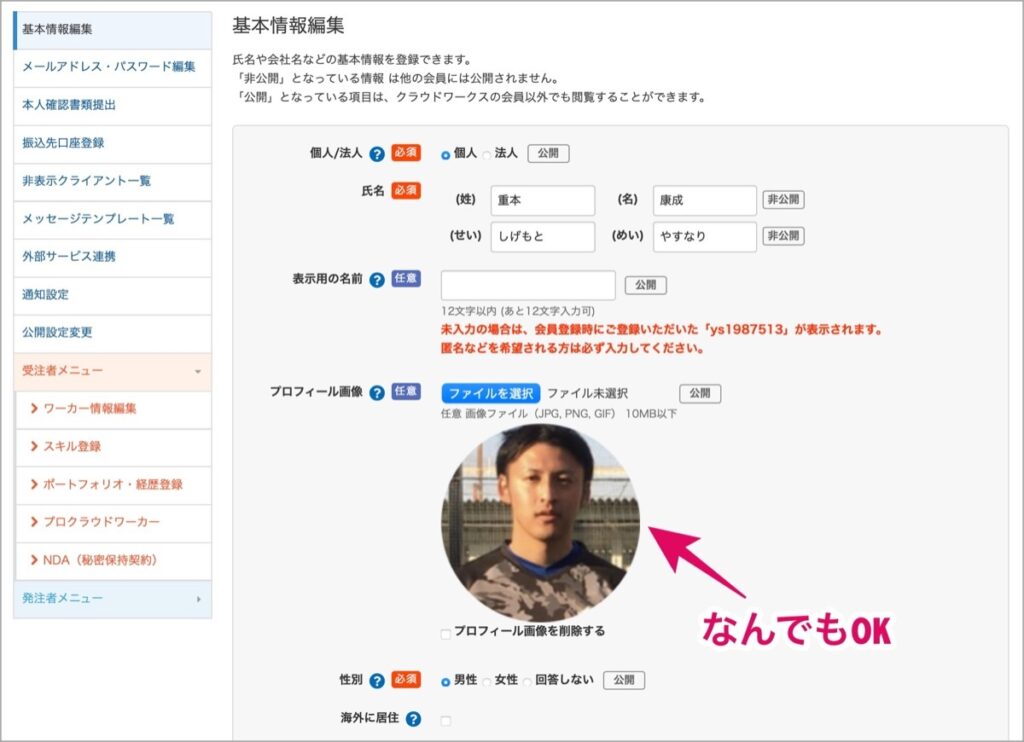Select 法人 radio button

point(487,155)
